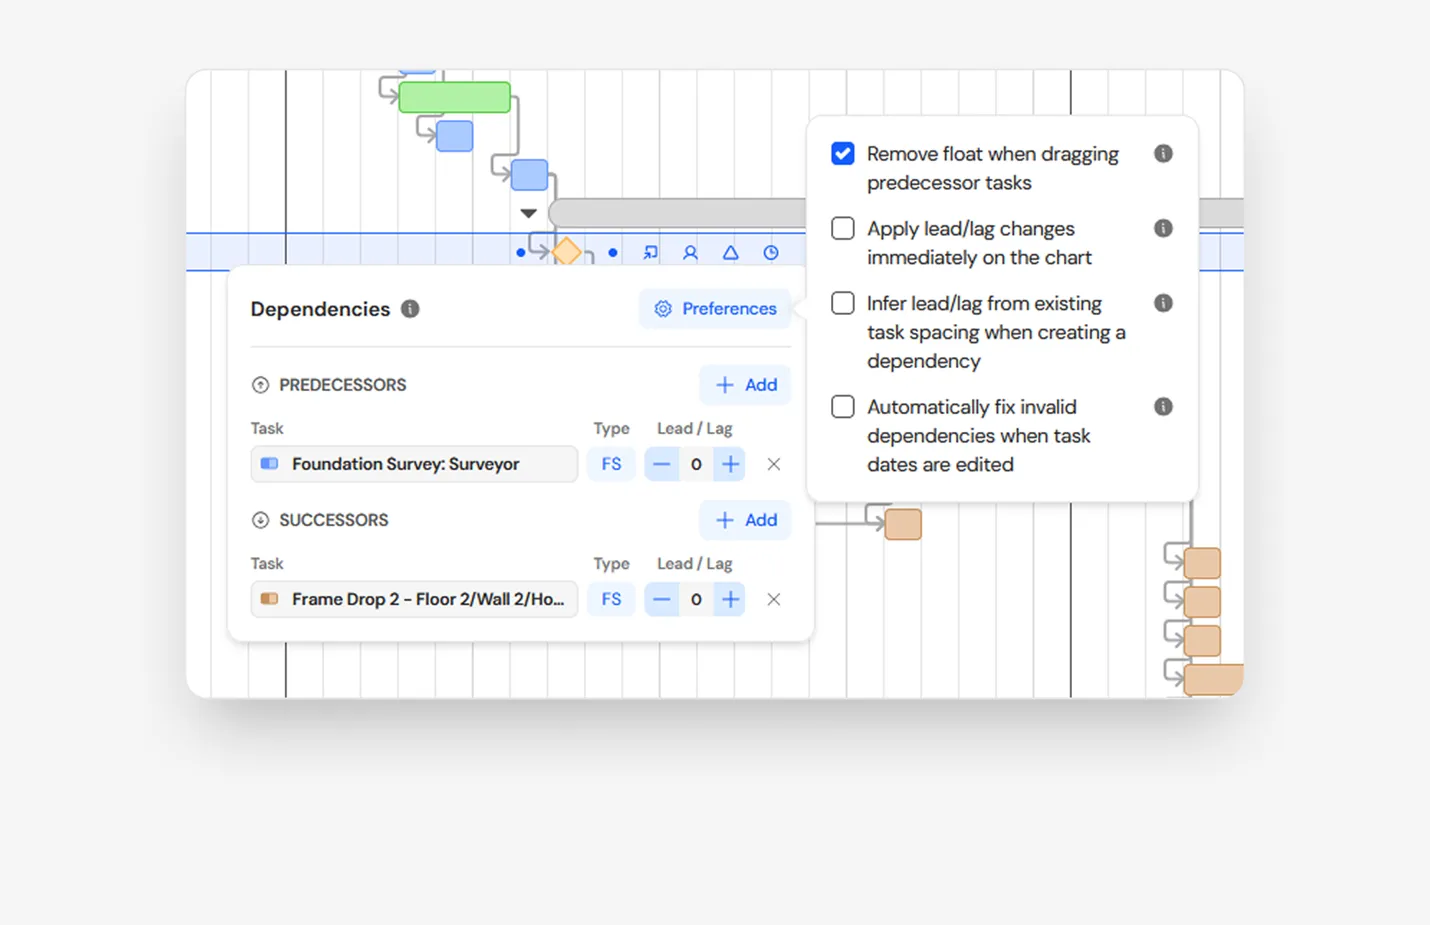
Task: Enable Infer lead/lag from existing task spacing
Action: pyautogui.click(x=843, y=303)
